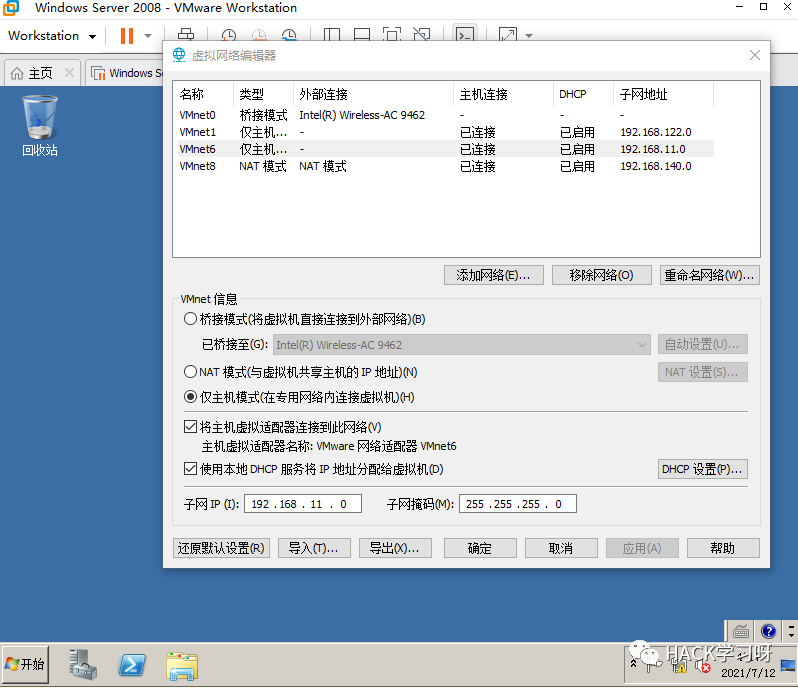Viewport: 798px width, 688px height.
Task: Click the 类型 column header
Action: 263,94
